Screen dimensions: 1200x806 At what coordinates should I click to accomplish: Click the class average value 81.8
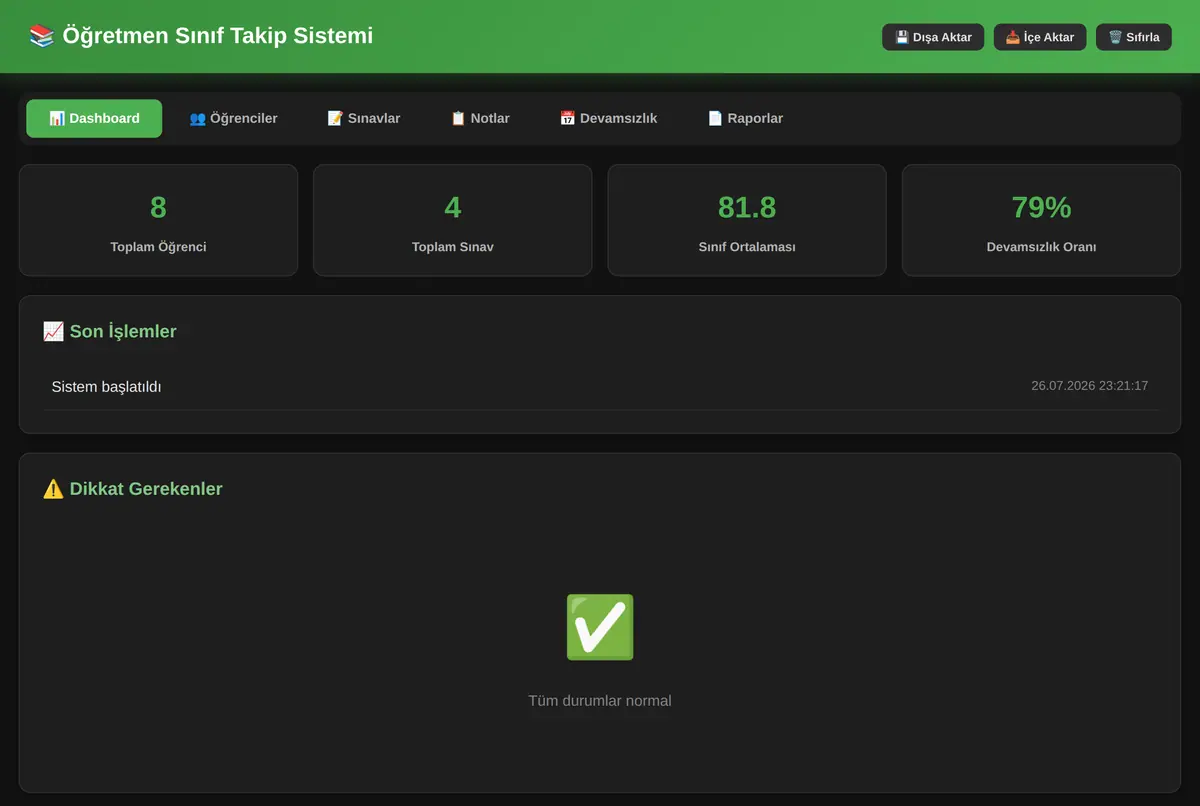747,207
